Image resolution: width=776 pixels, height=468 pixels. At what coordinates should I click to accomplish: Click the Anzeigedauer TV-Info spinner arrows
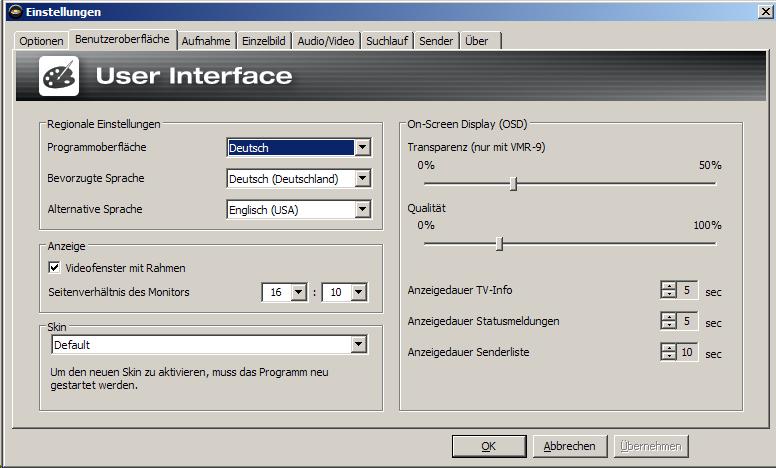pos(669,291)
